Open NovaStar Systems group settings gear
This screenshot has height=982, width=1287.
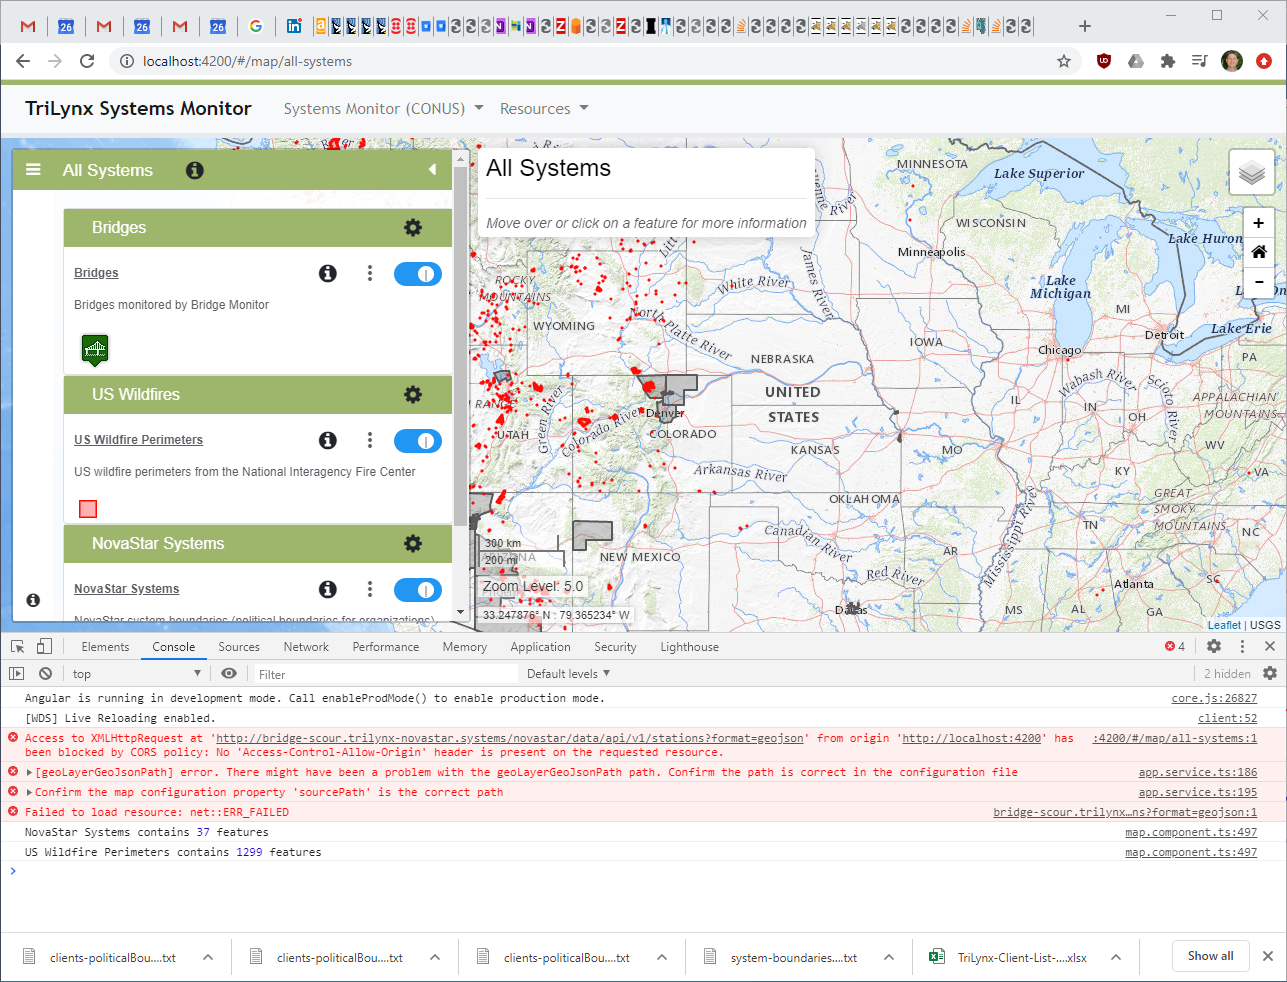413,544
